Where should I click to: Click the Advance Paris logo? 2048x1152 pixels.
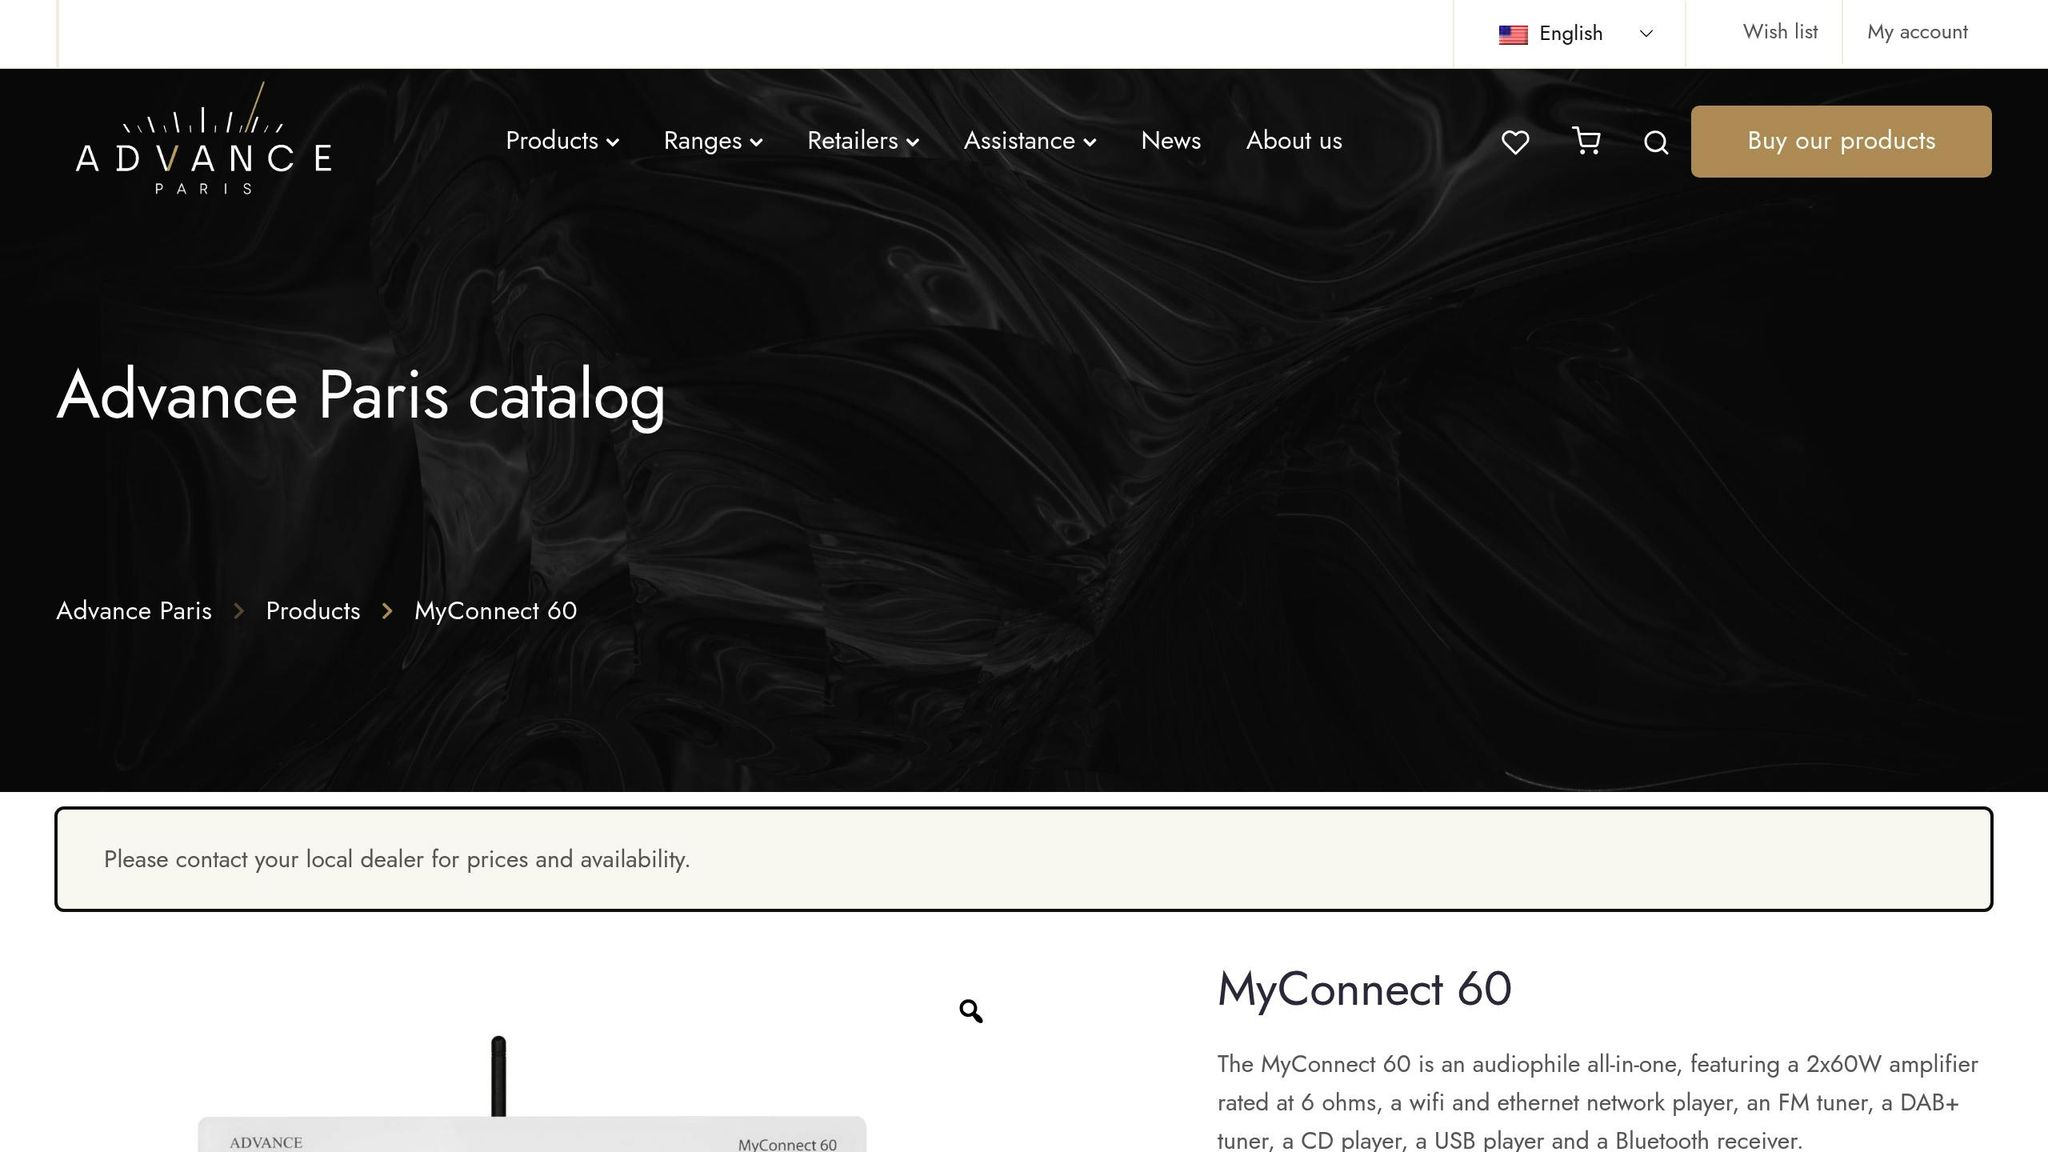(x=203, y=140)
